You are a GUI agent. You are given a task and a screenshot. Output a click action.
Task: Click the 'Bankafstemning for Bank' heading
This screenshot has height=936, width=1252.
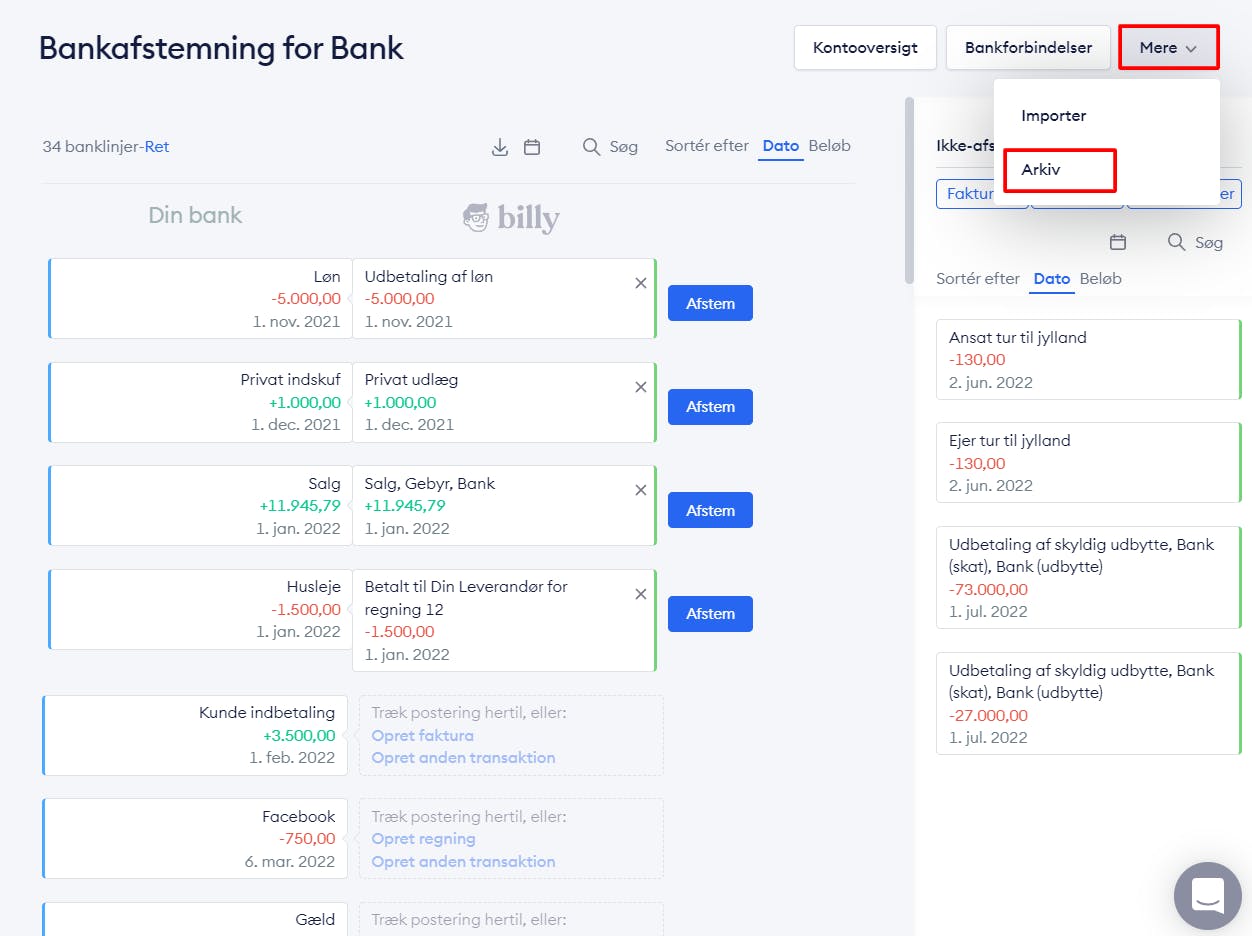click(x=221, y=48)
